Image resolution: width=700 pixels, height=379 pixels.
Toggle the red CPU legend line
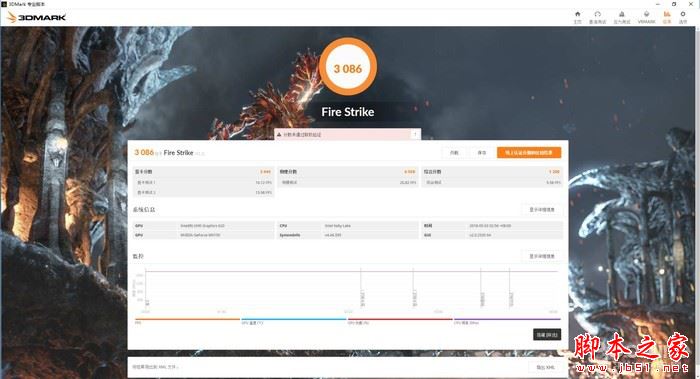pyautogui.click(x=400, y=319)
